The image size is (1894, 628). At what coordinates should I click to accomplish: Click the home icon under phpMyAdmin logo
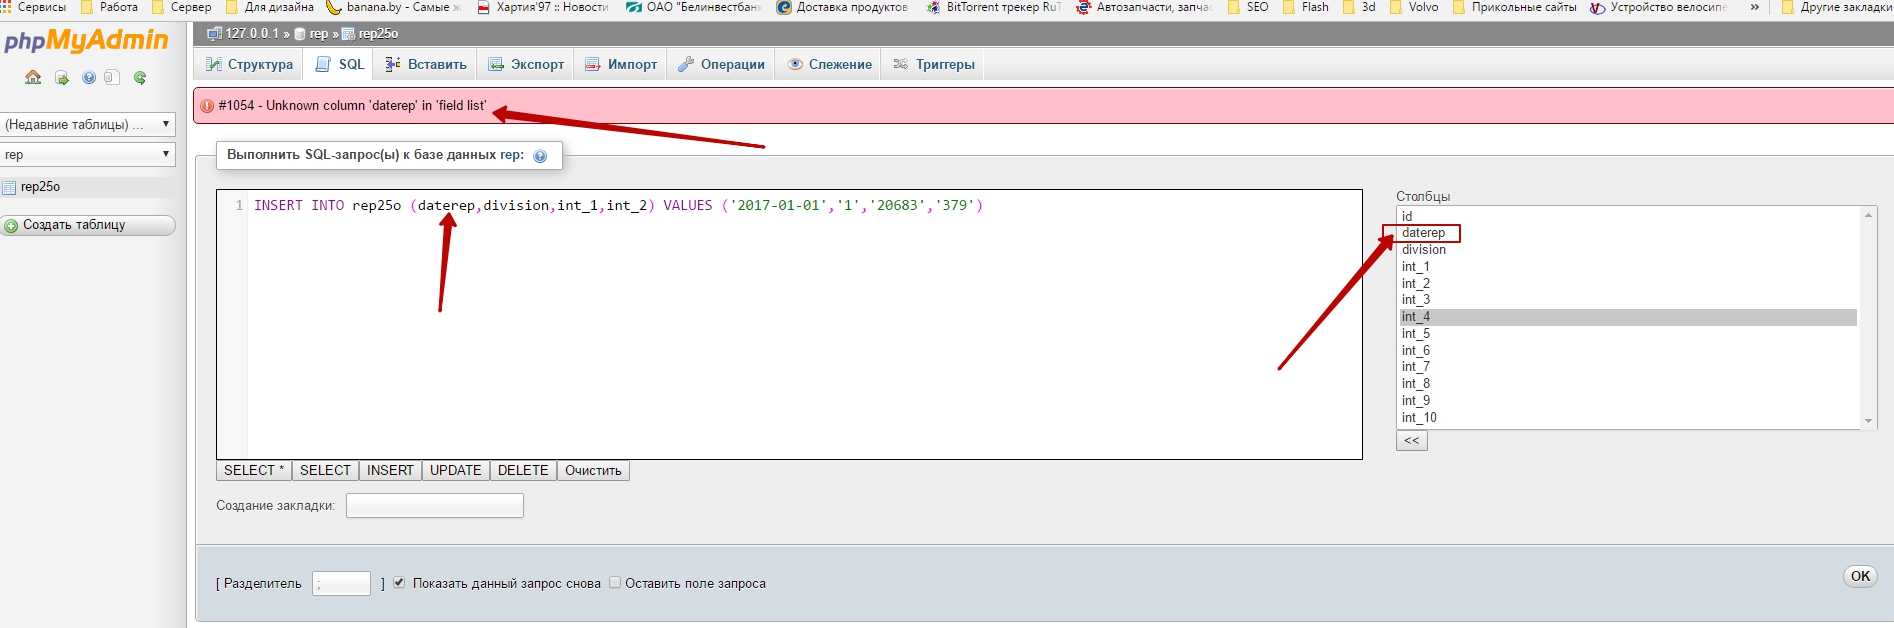33,78
